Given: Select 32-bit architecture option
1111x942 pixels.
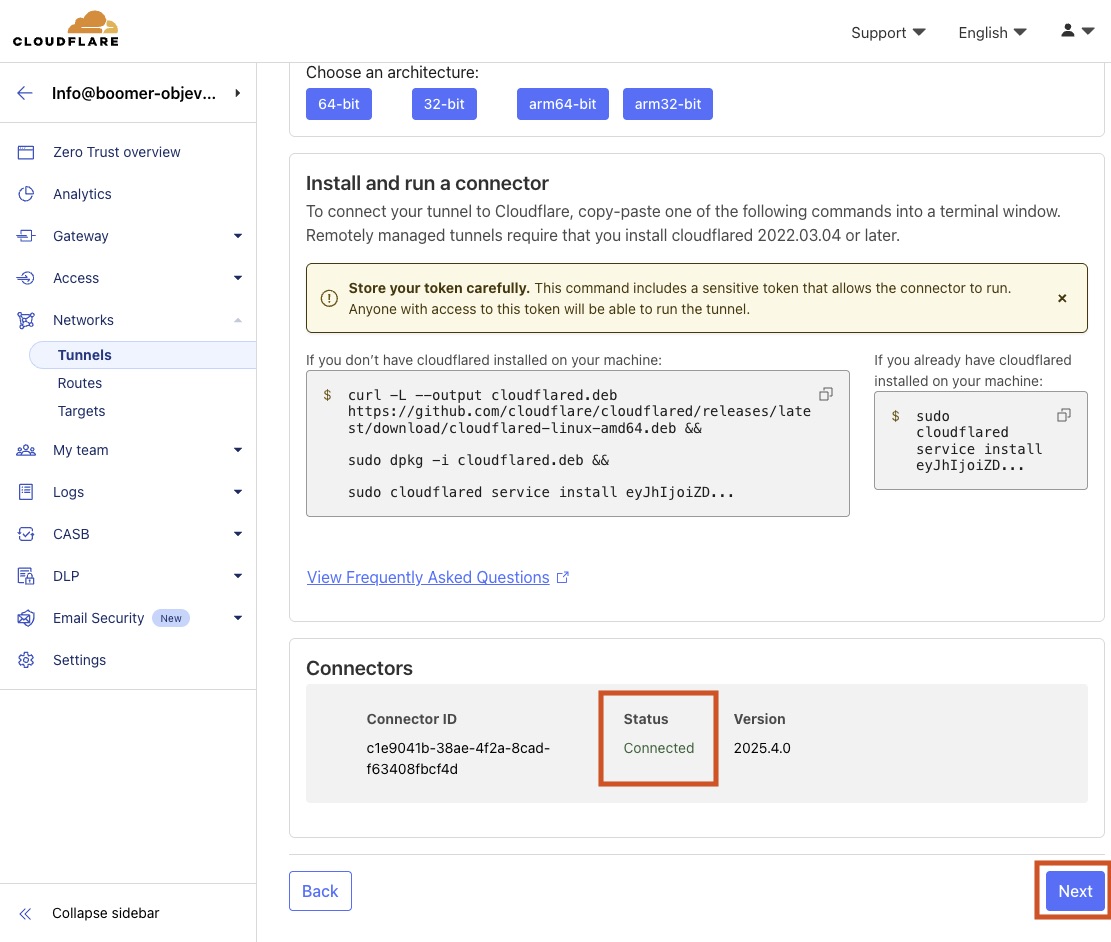Looking at the screenshot, I should [x=444, y=104].
